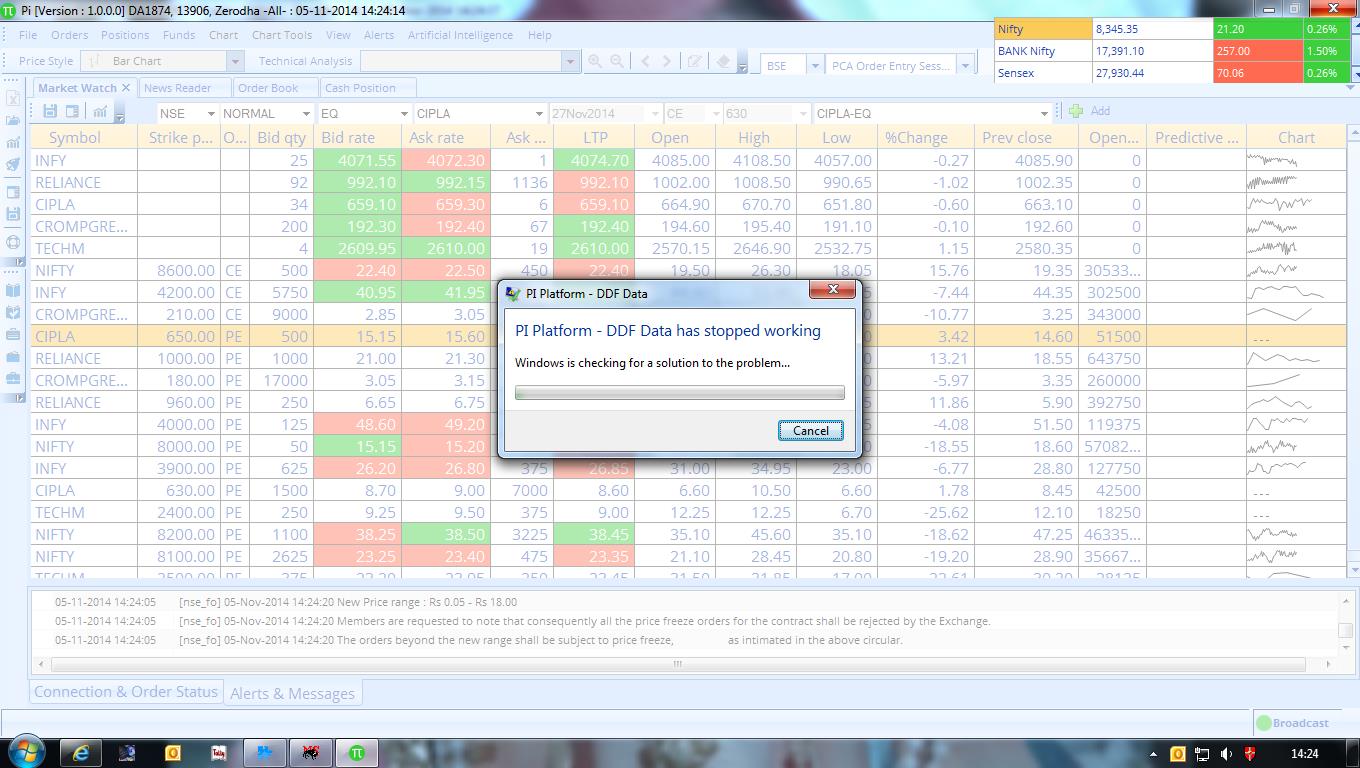Open the CIPLA-EQ scrip dropdown

(x=1044, y=113)
